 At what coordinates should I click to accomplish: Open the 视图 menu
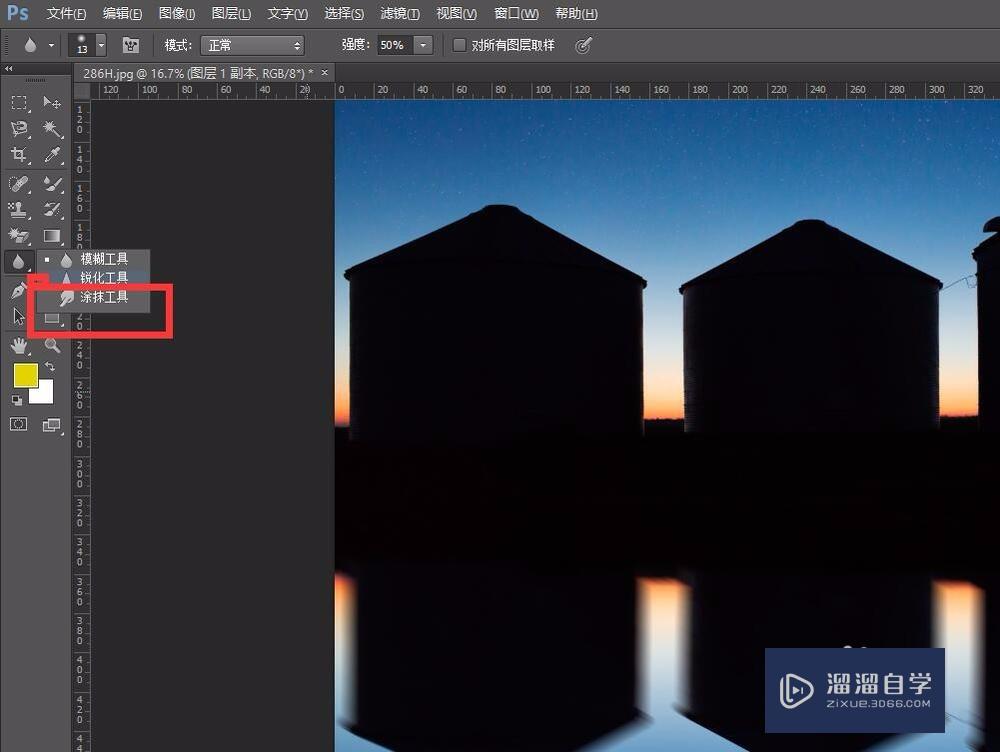456,13
